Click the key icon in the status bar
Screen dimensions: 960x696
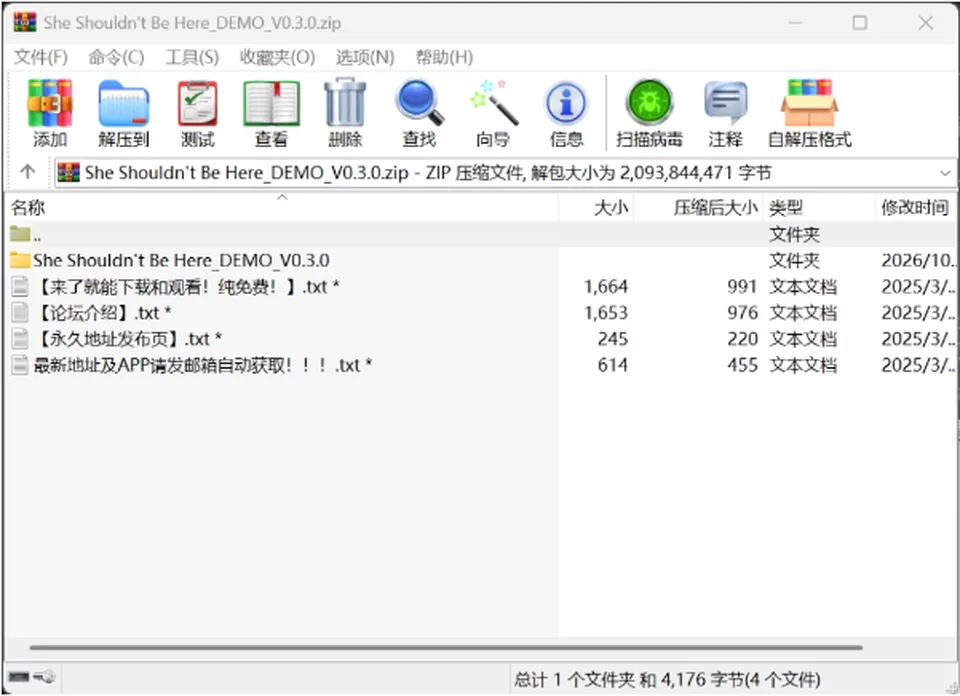(x=44, y=676)
